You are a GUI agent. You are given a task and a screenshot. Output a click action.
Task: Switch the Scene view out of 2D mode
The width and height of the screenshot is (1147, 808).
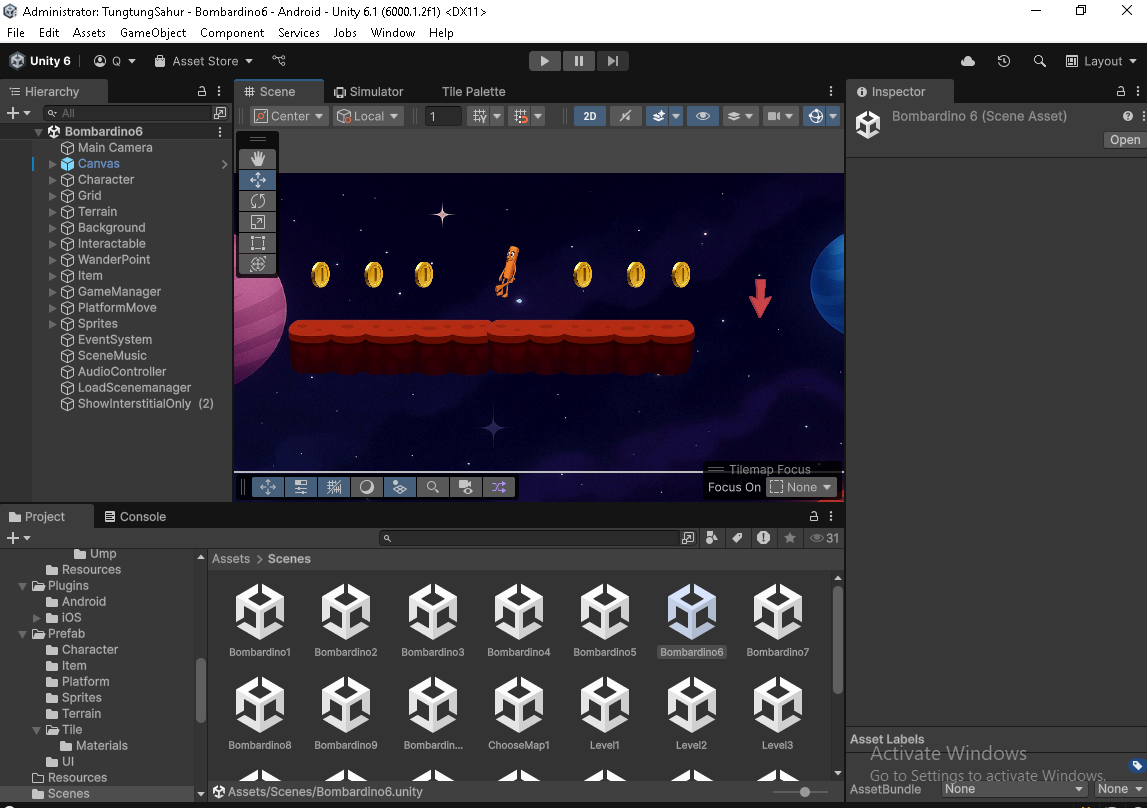tap(589, 115)
